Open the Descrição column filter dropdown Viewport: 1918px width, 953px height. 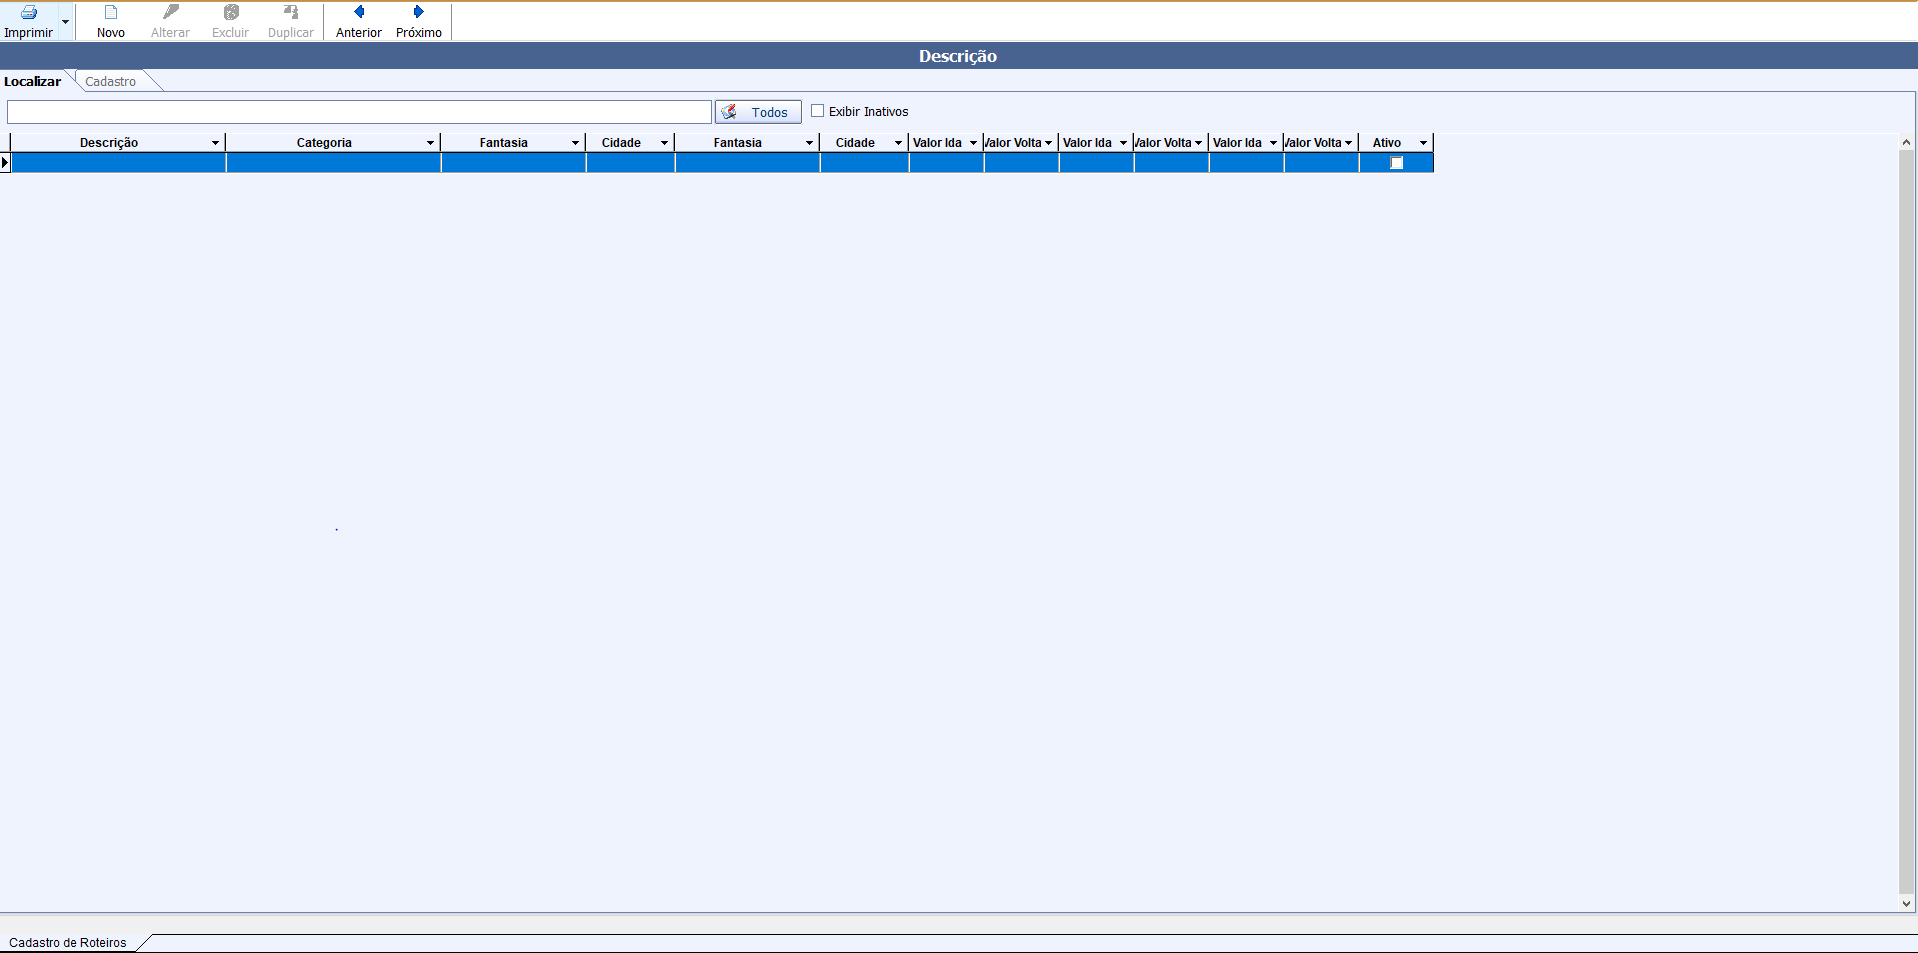215,143
